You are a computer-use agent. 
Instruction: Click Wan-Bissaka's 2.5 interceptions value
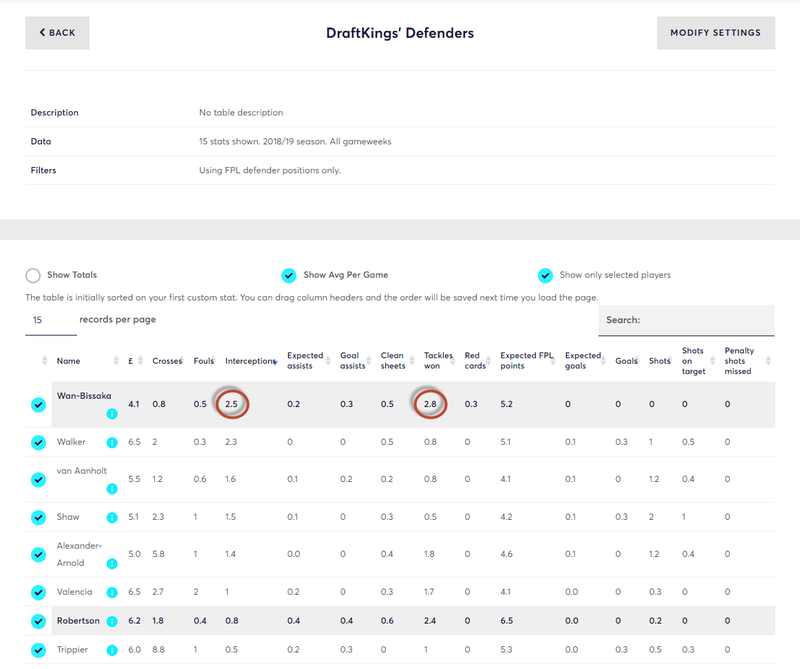click(x=231, y=404)
